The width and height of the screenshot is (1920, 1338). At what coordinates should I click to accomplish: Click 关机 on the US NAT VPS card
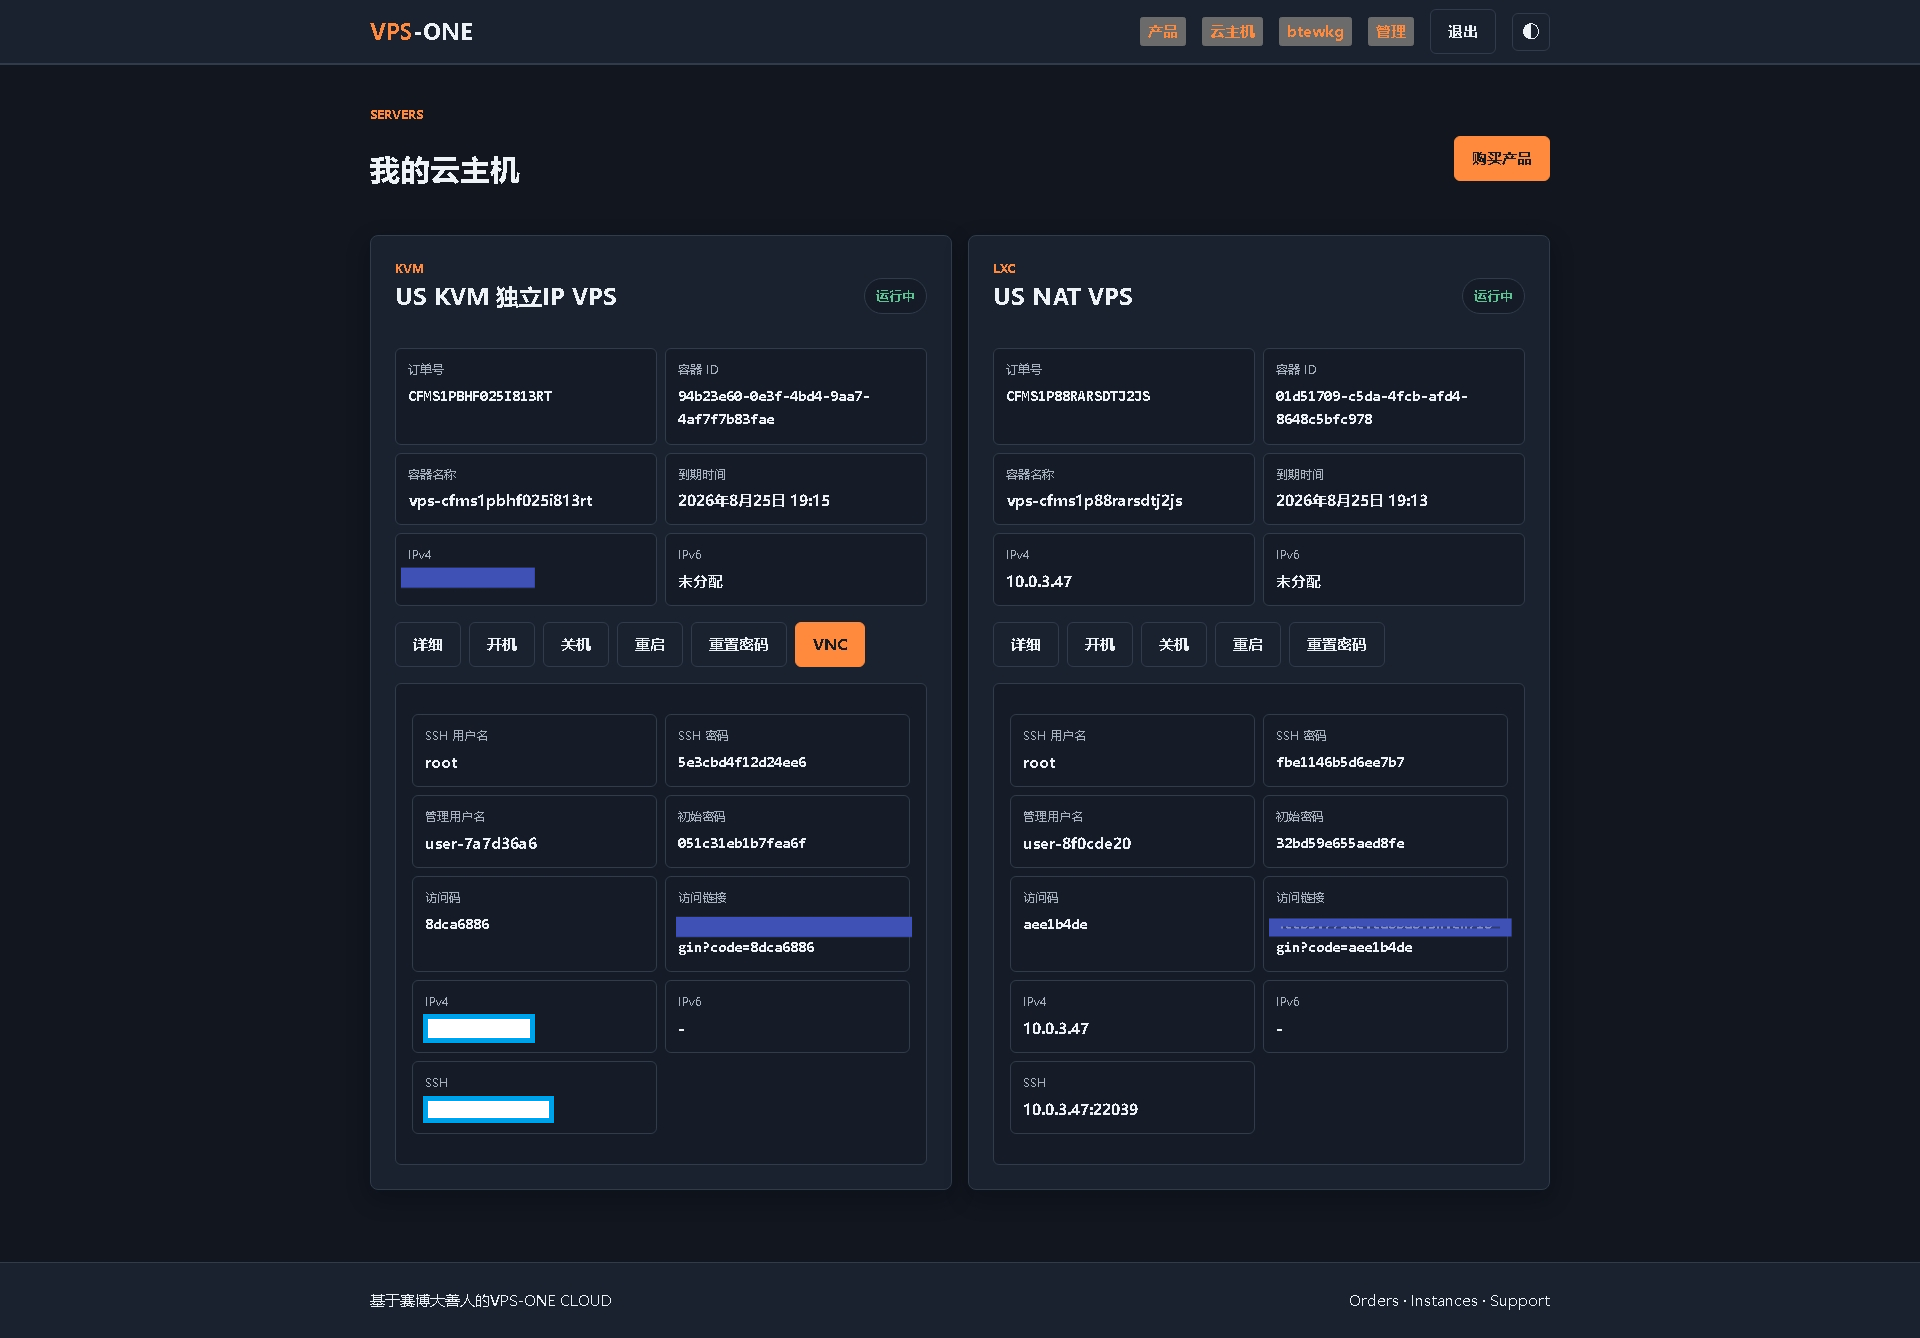click(x=1173, y=644)
